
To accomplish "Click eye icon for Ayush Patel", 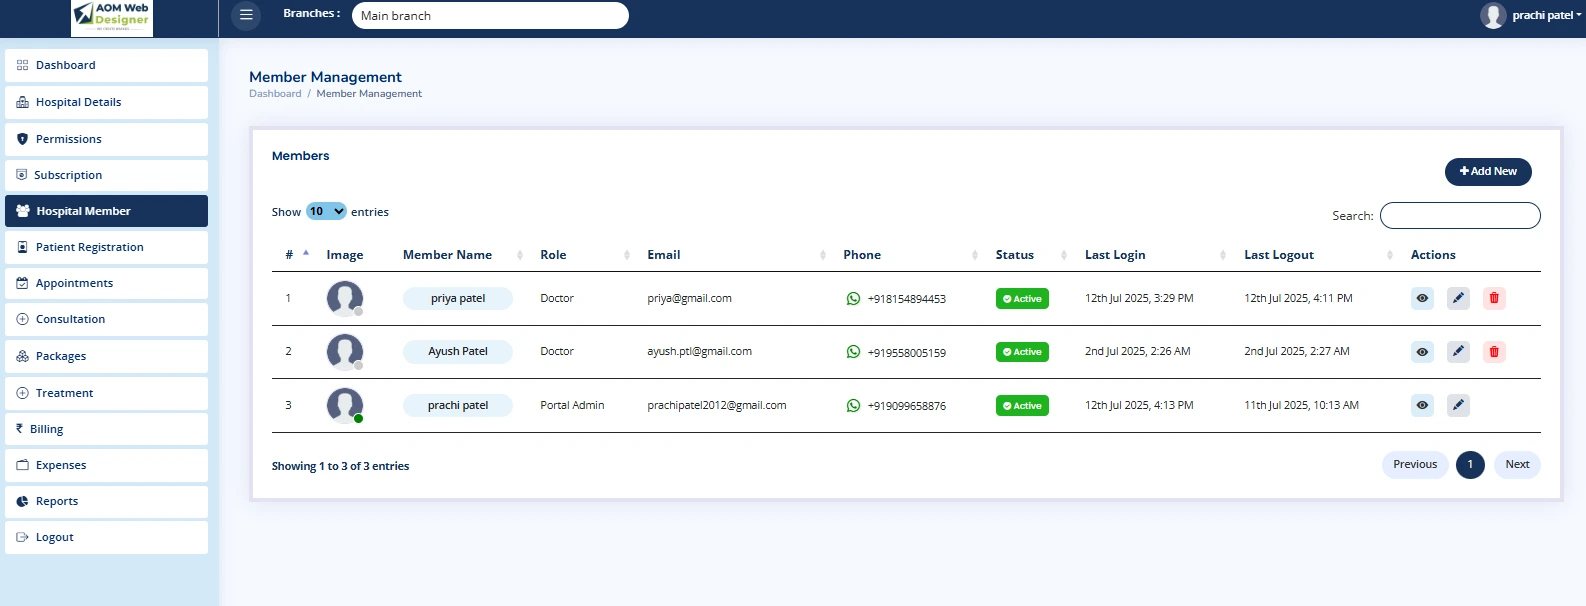I will pos(1422,352).
